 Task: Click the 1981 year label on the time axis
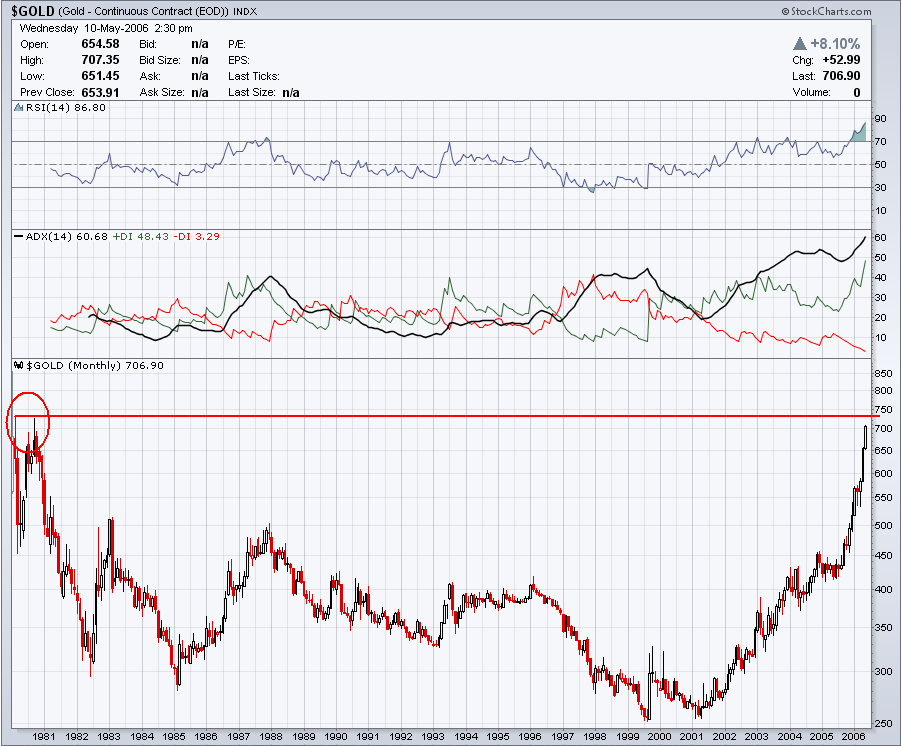pos(44,737)
